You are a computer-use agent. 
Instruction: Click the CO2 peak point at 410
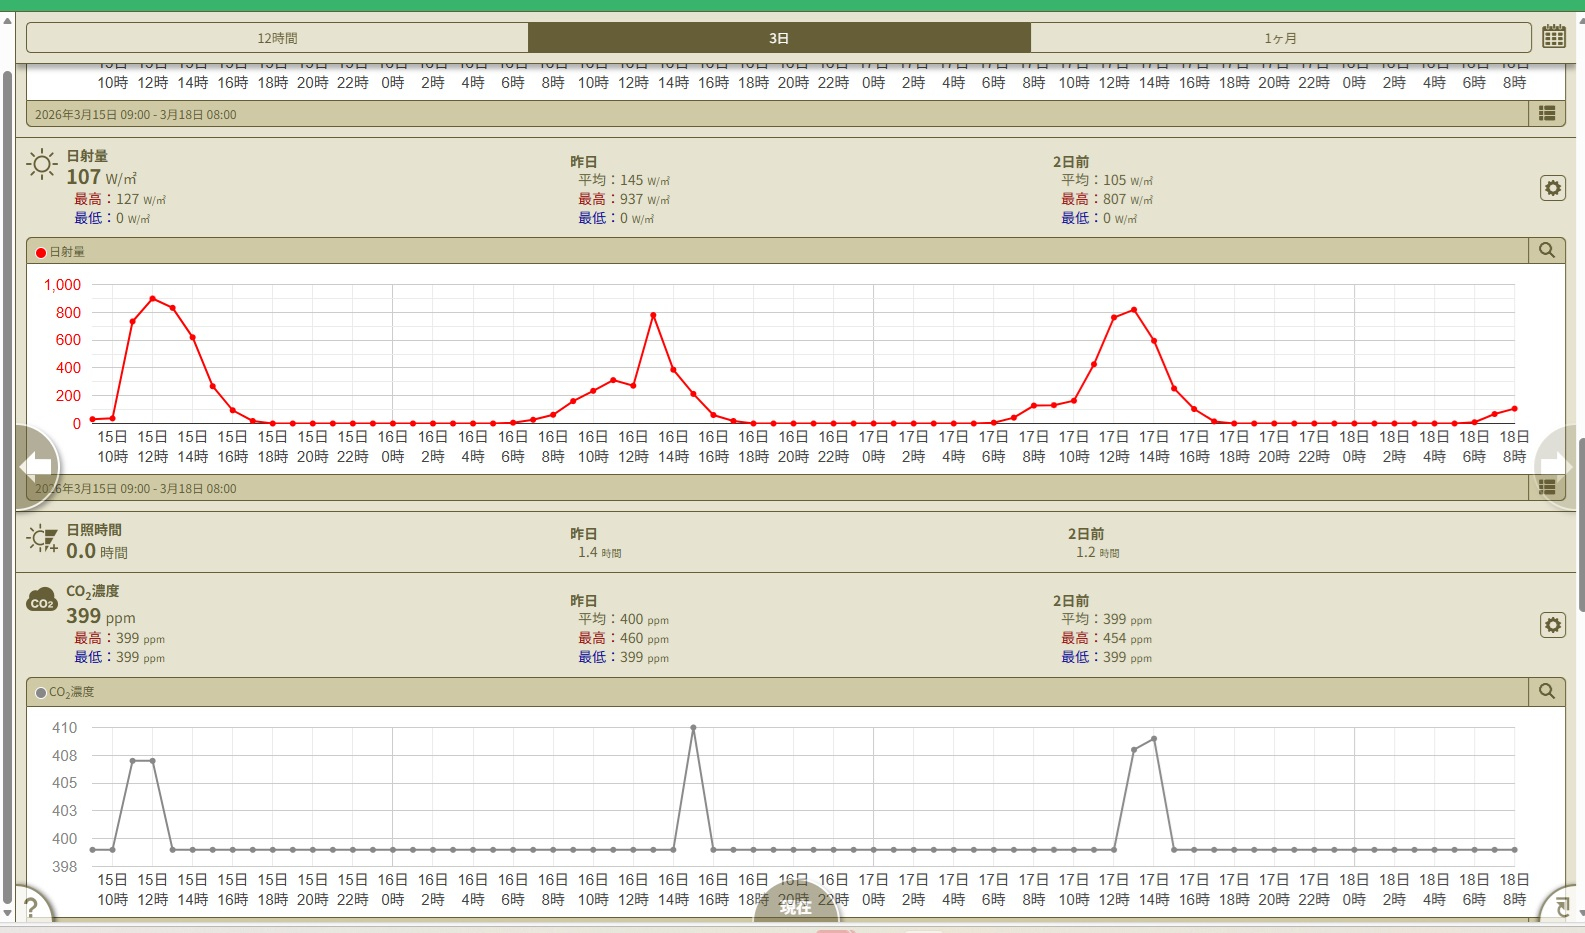(x=693, y=728)
